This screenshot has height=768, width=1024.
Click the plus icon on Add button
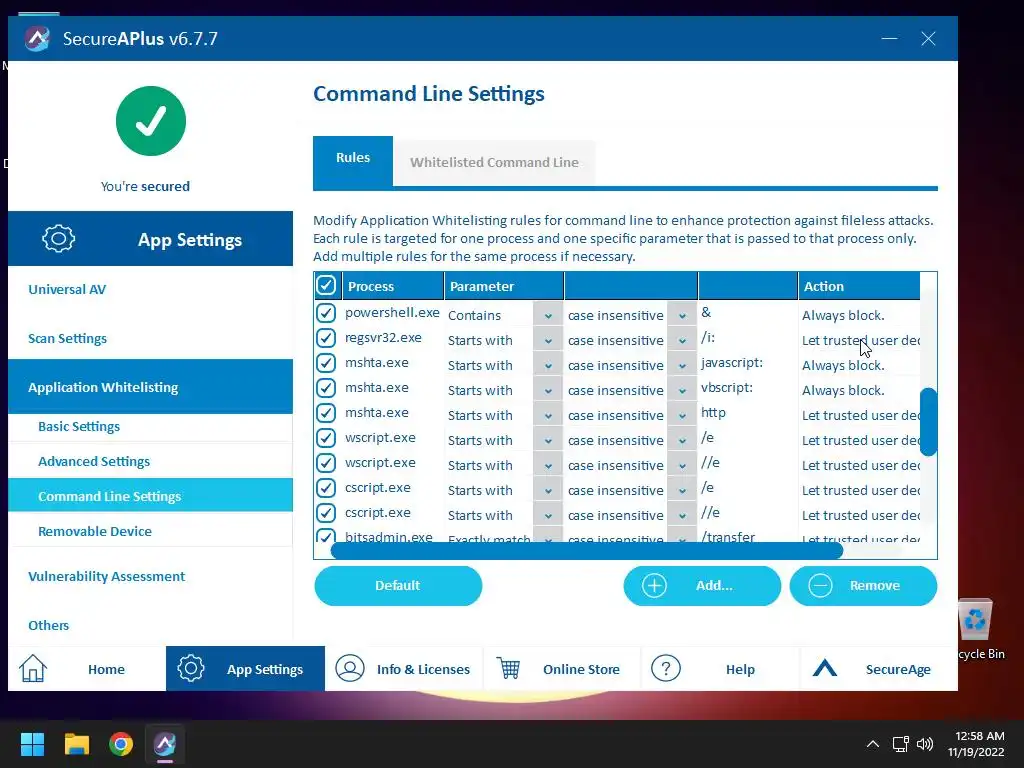coord(654,586)
